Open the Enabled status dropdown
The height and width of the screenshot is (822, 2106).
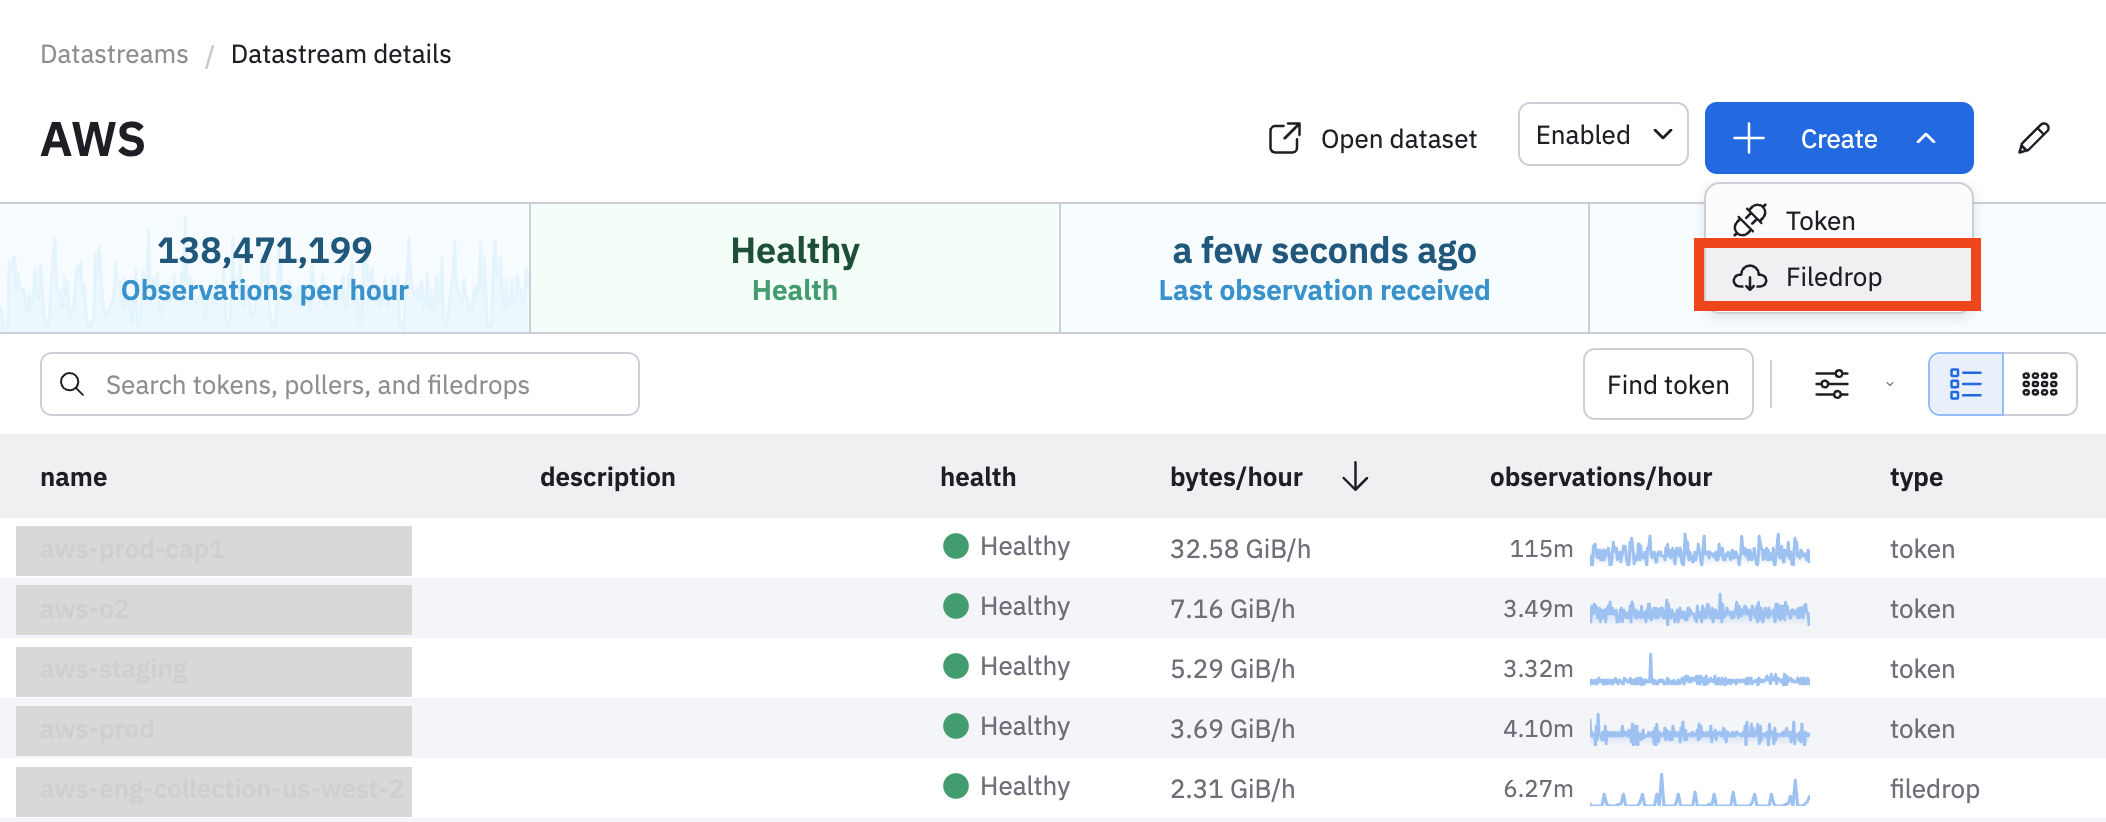tap(1602, 135)
